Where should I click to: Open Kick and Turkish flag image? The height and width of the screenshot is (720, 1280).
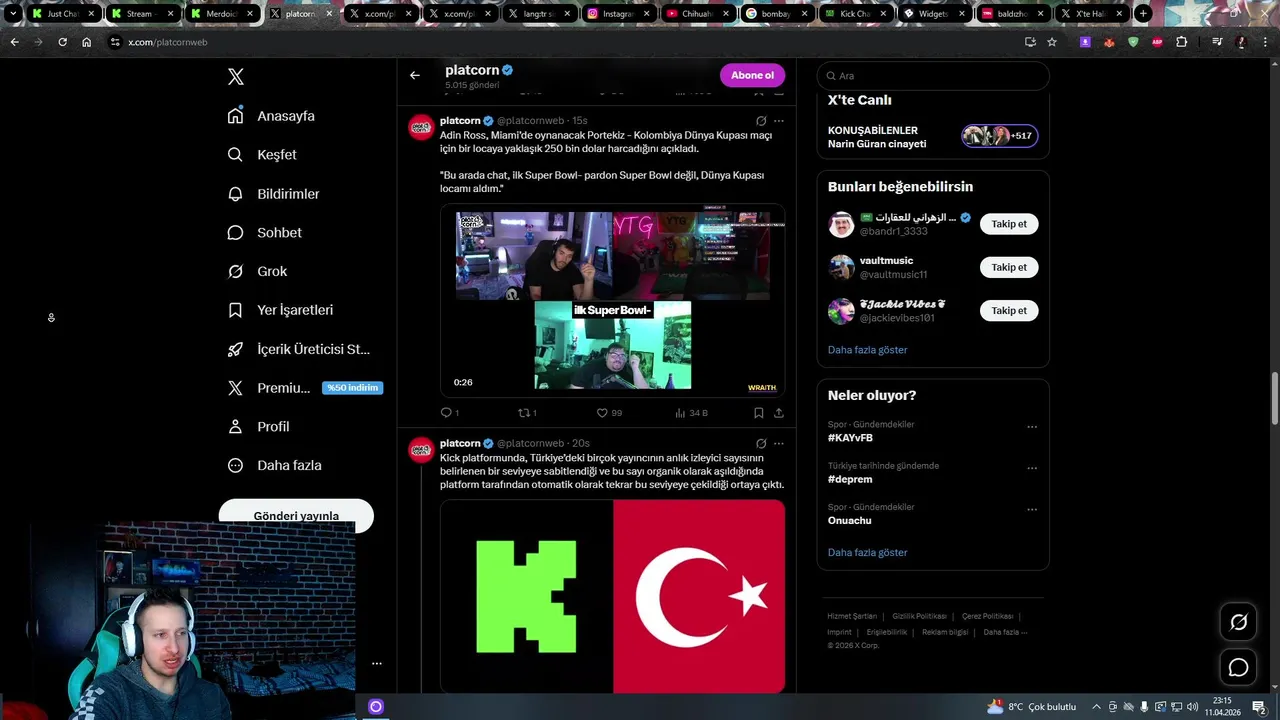click(612, 596)
